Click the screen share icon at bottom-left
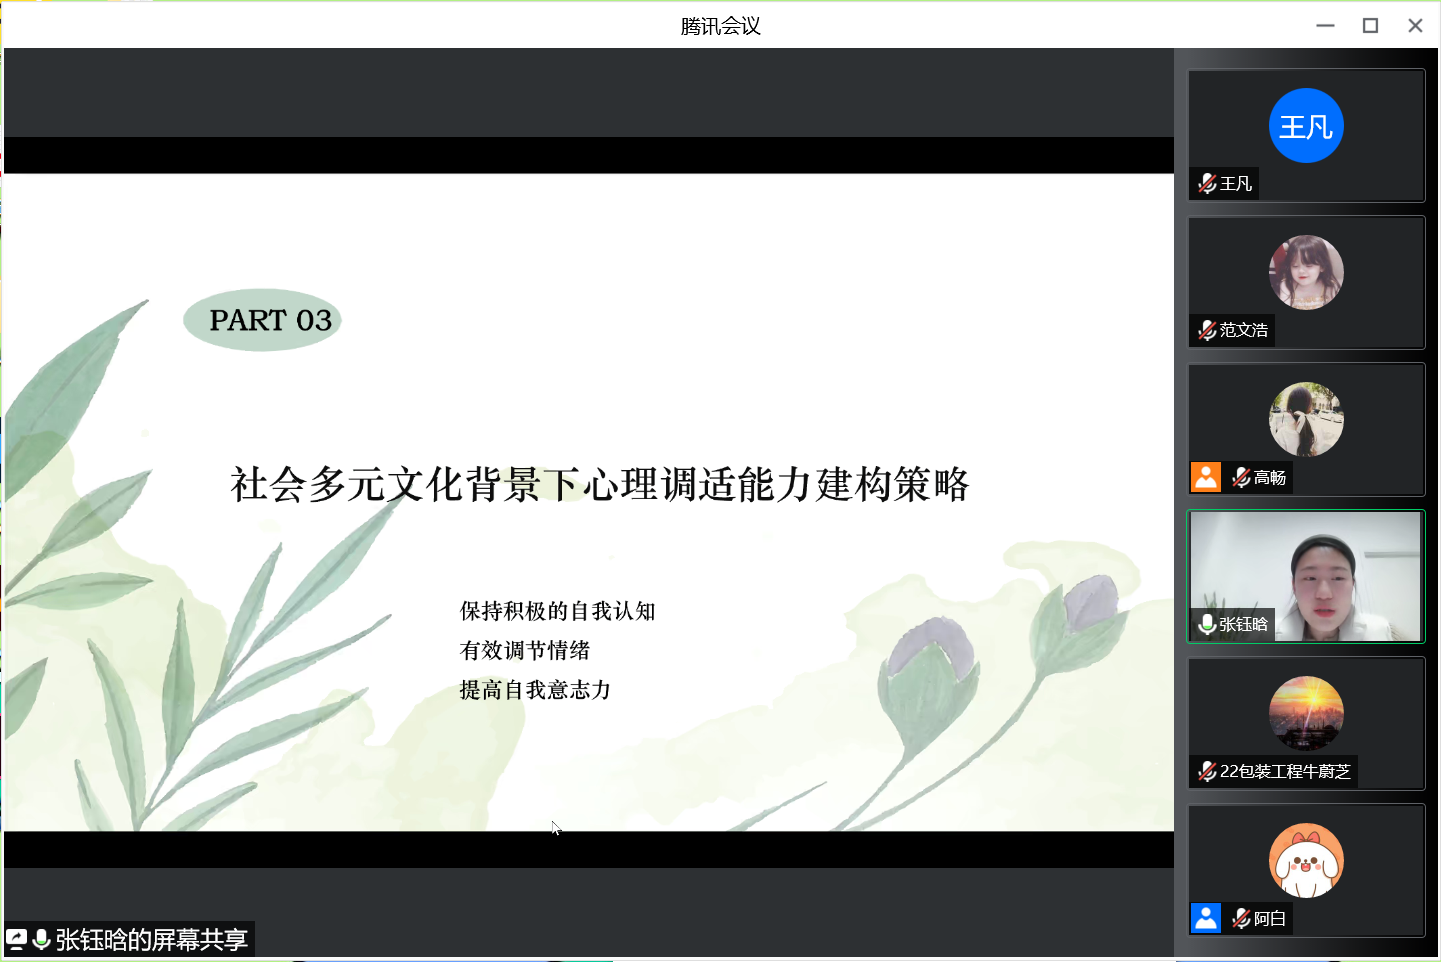The image size is (1441, 962). coord(17,940)
